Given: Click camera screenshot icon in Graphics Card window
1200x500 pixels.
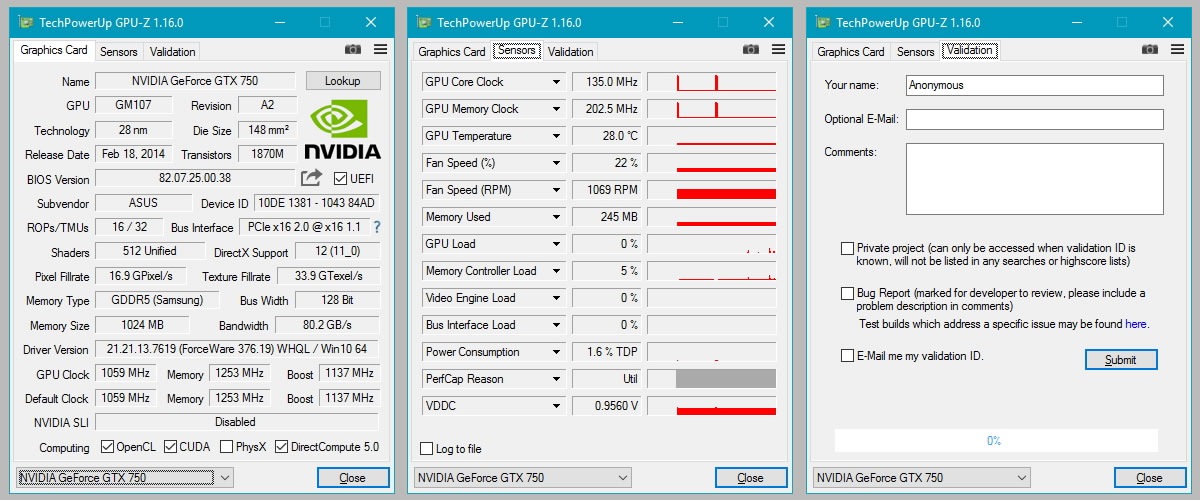Looking at the screenshot, I should point(353,50).
